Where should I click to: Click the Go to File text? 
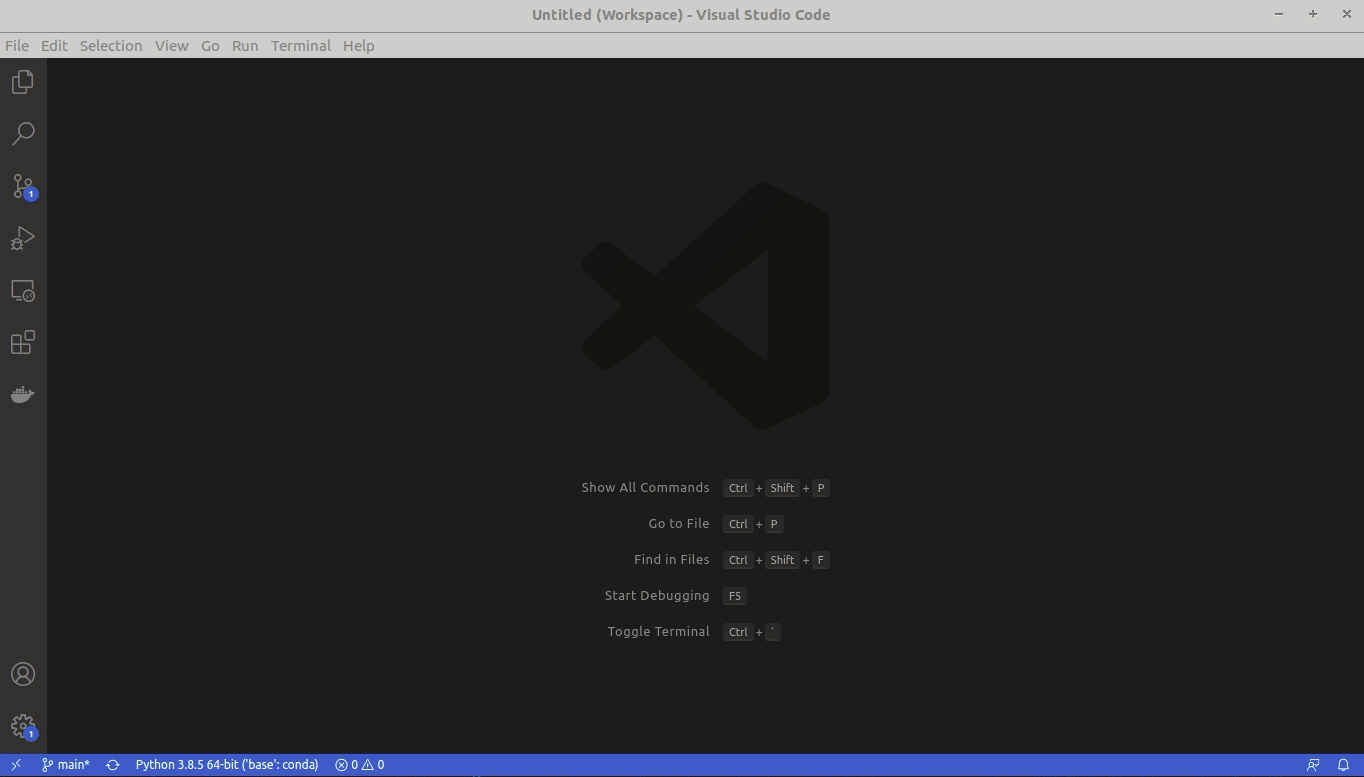[x=679, y=524]
